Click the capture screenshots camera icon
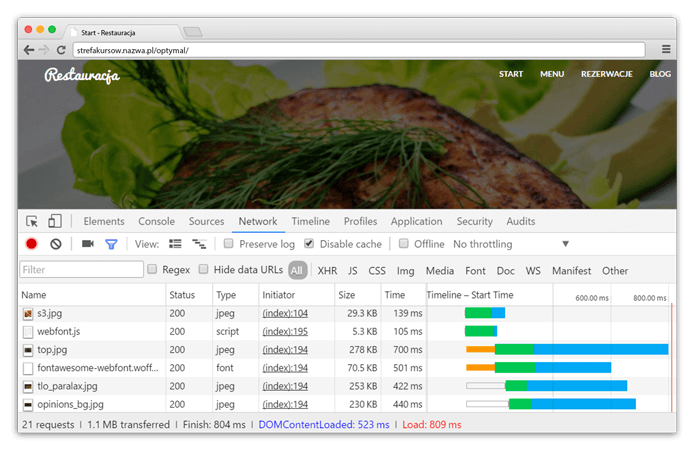 88,244
